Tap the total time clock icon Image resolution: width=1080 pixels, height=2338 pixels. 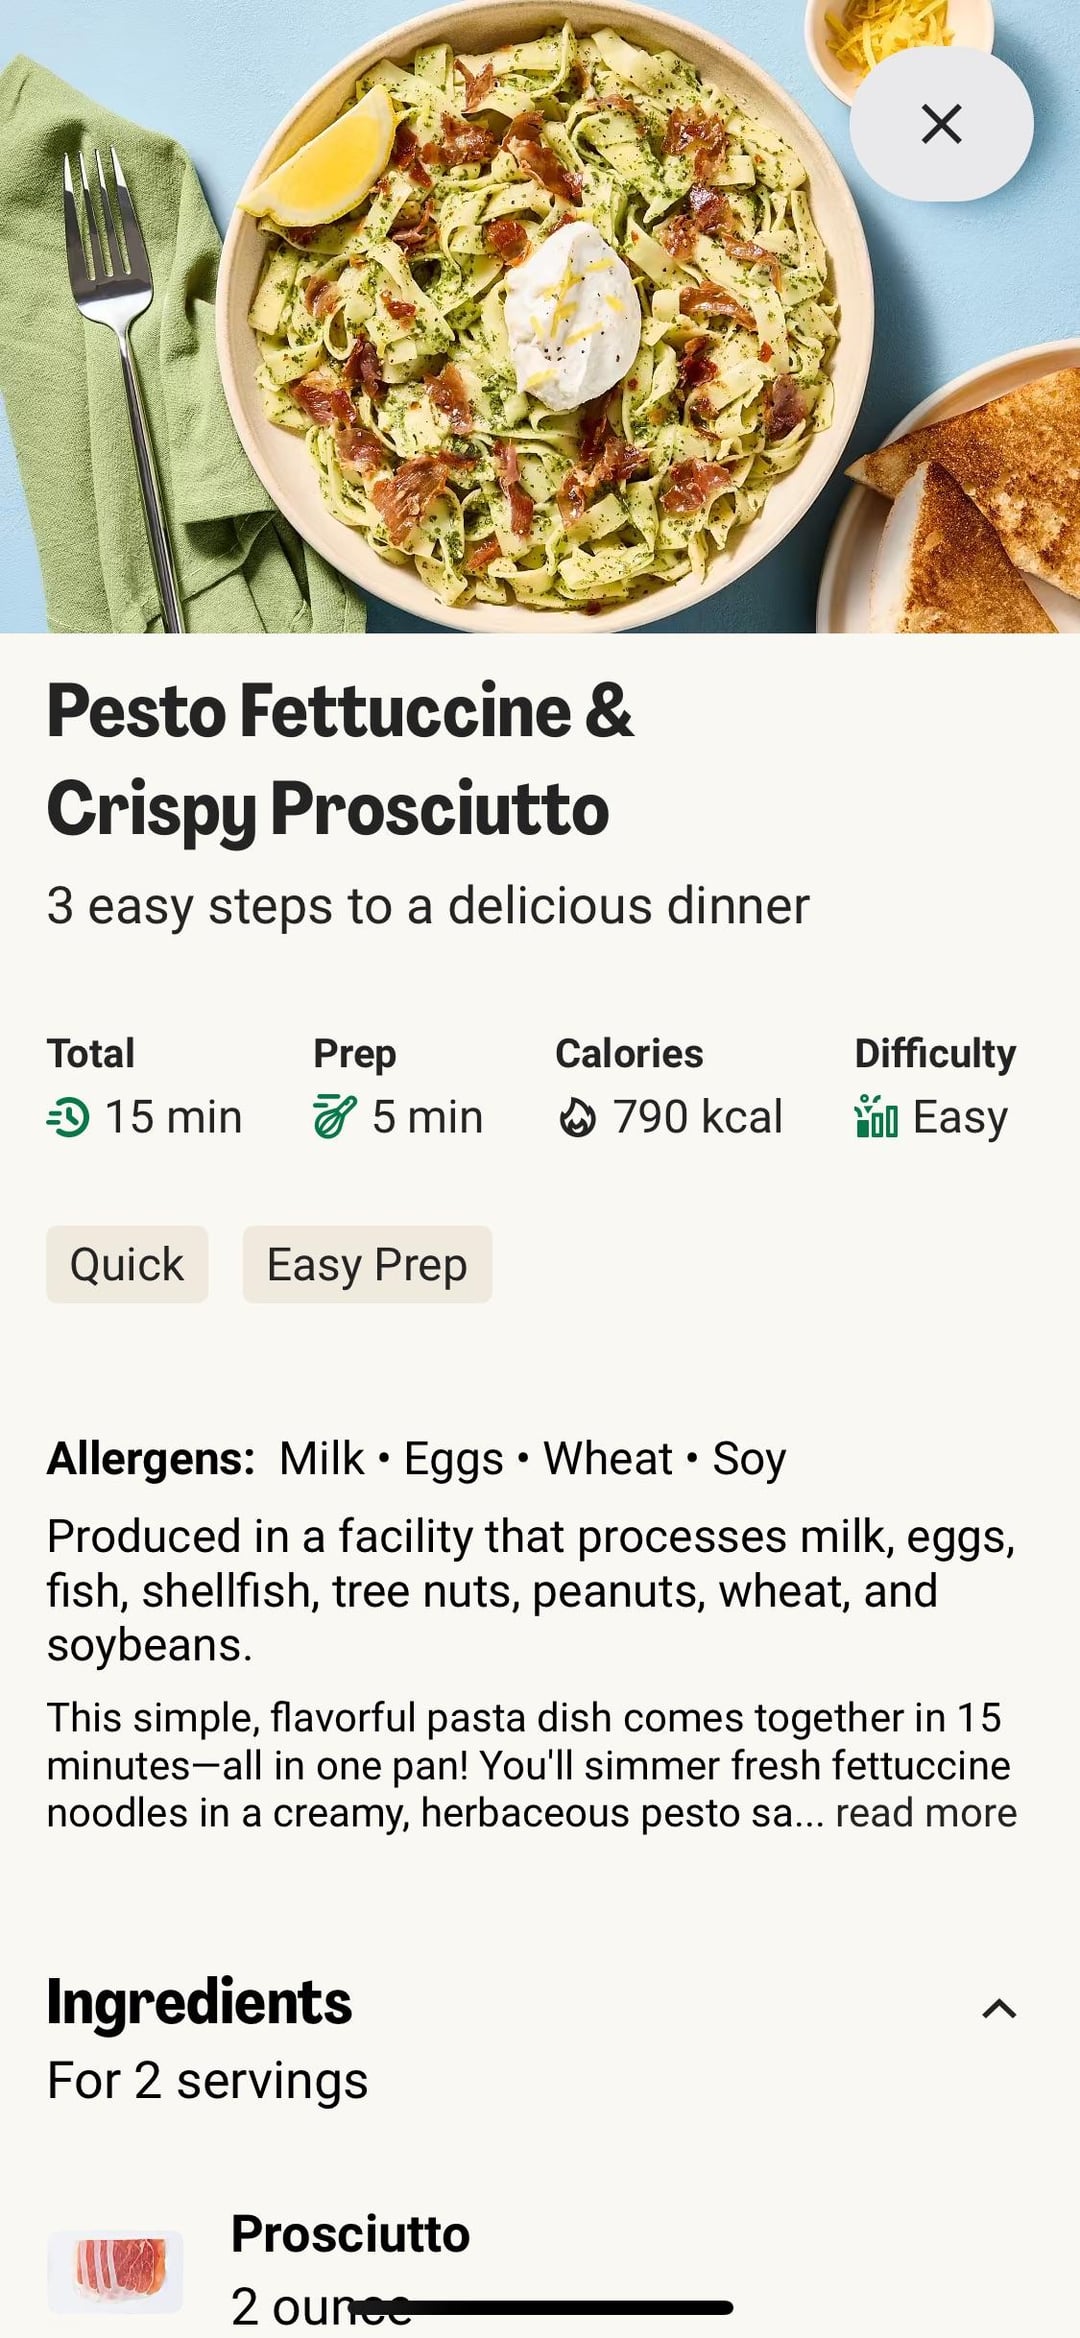click(x=68, y=1117)
